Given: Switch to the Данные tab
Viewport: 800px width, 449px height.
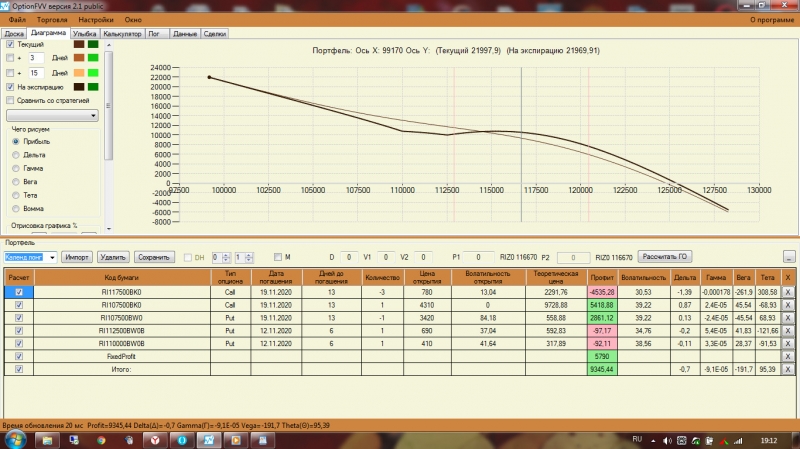Looking at the screenshot, I should 185,34.
